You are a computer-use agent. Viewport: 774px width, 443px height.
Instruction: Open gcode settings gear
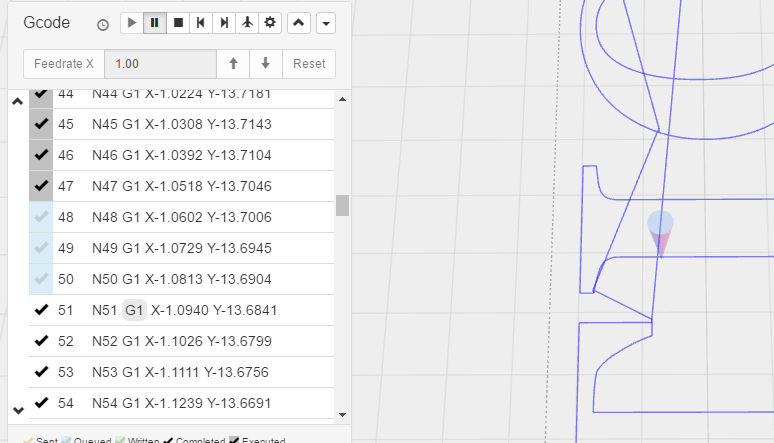270,23
